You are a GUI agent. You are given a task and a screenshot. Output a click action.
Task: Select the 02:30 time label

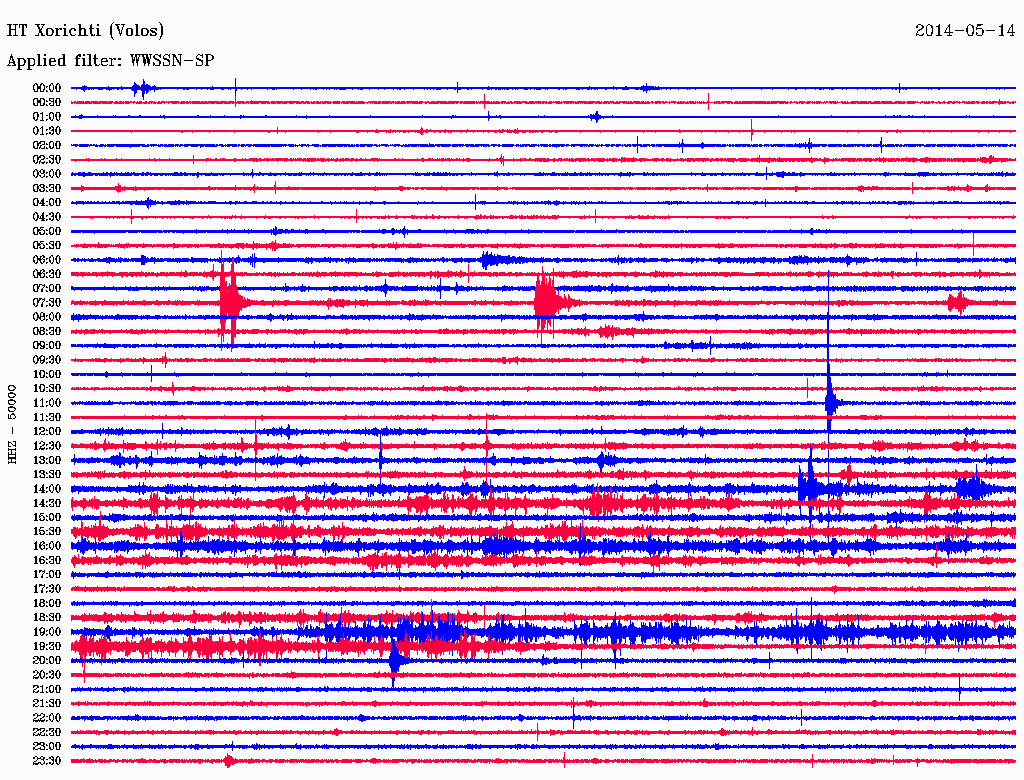46,159
